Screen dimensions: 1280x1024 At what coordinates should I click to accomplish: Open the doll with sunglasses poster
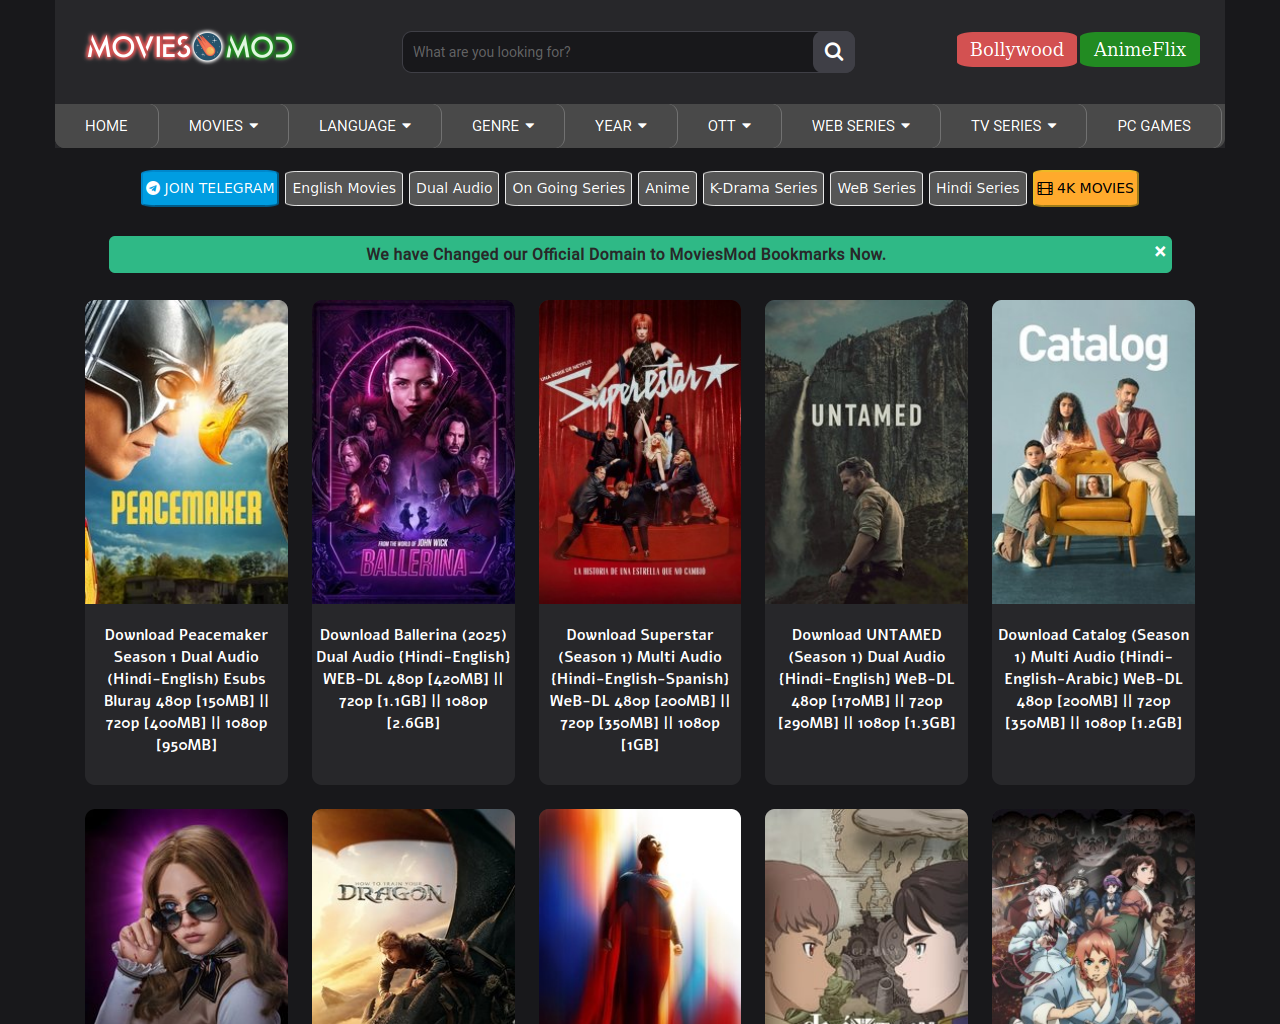(x=186, y=916)
